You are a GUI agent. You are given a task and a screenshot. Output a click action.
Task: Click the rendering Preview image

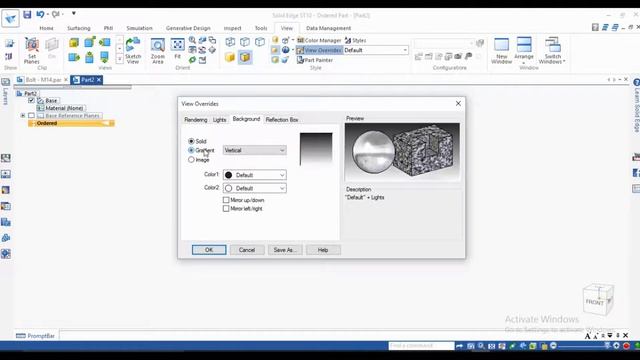[x=402, y=151]
